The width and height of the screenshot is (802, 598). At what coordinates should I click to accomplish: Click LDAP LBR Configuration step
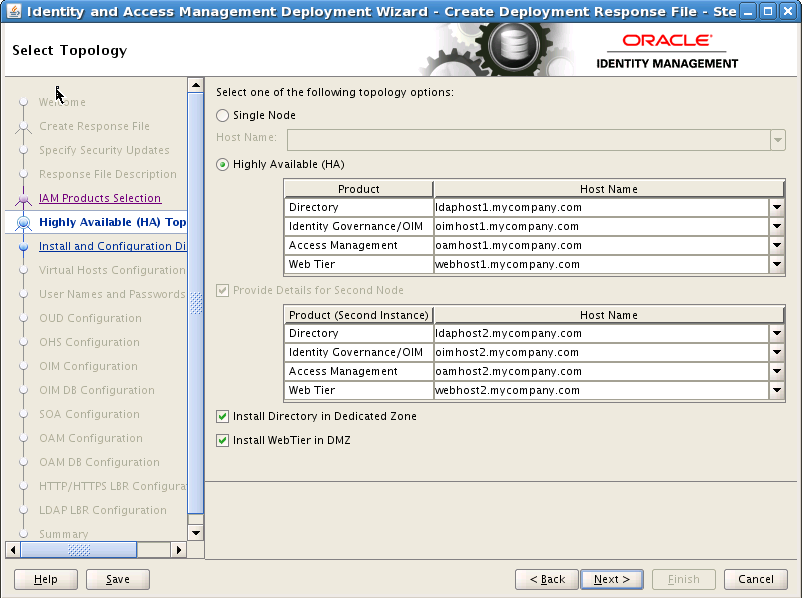point(103,511)
